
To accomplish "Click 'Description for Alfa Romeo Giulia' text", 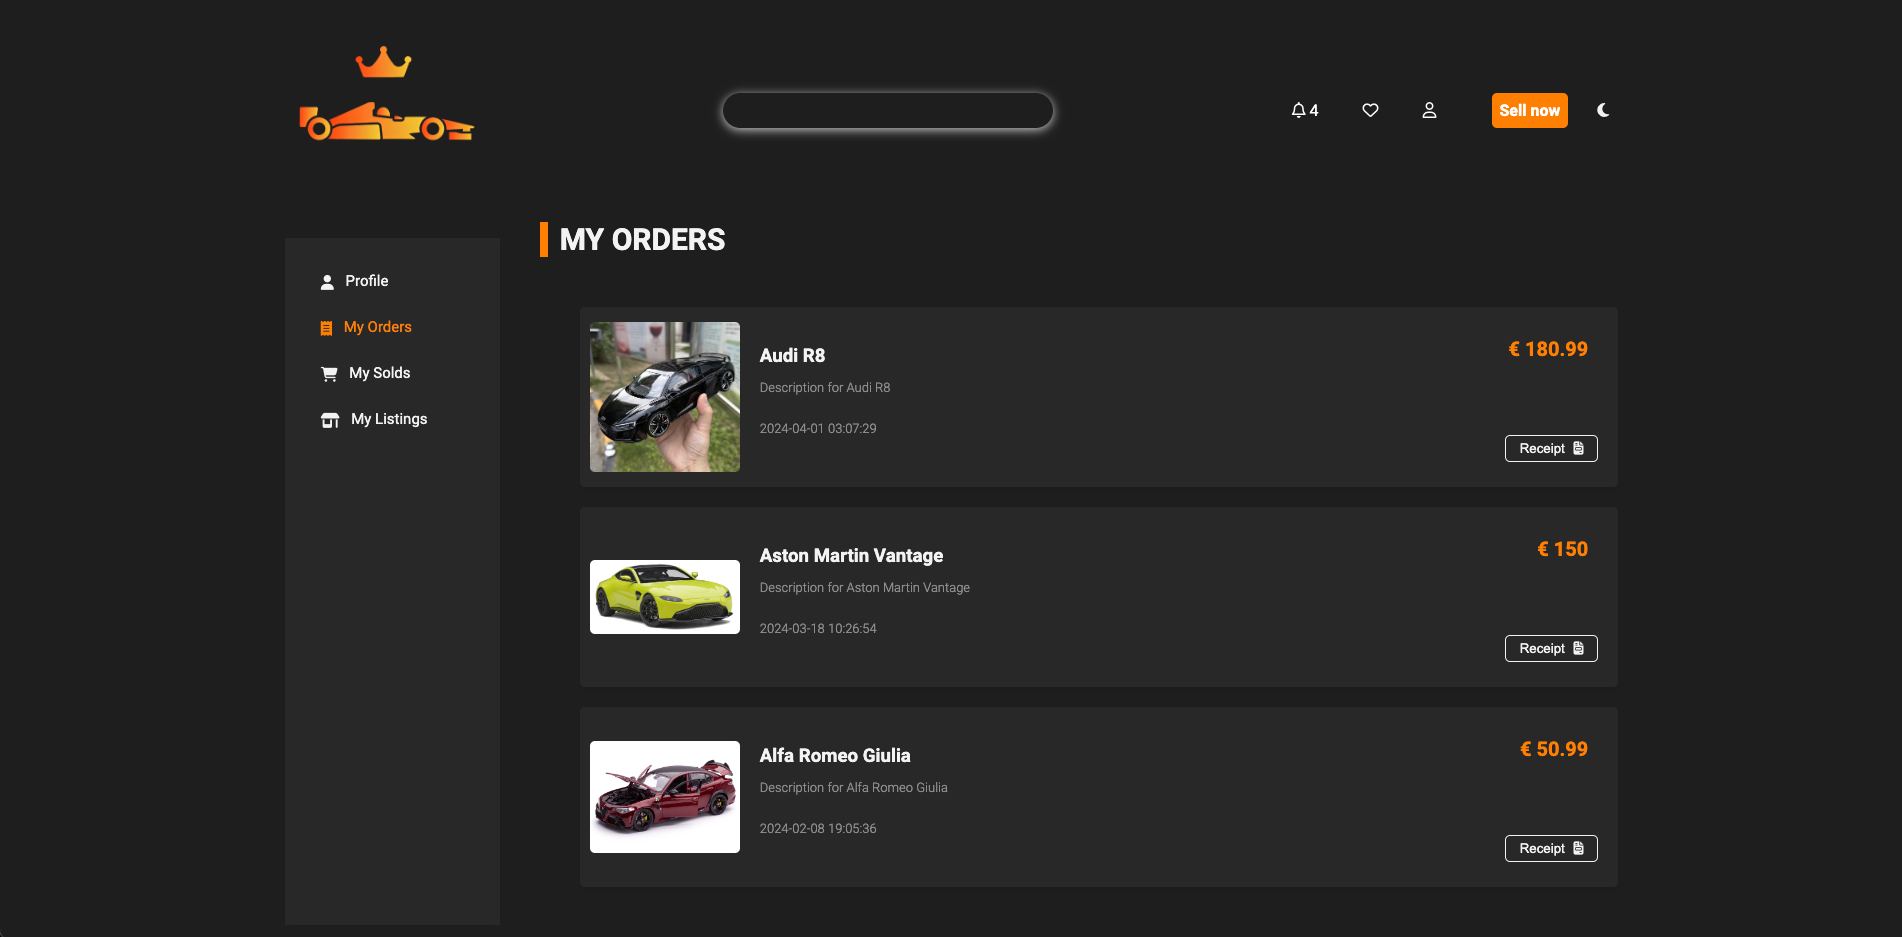I will tap(854, 787).
